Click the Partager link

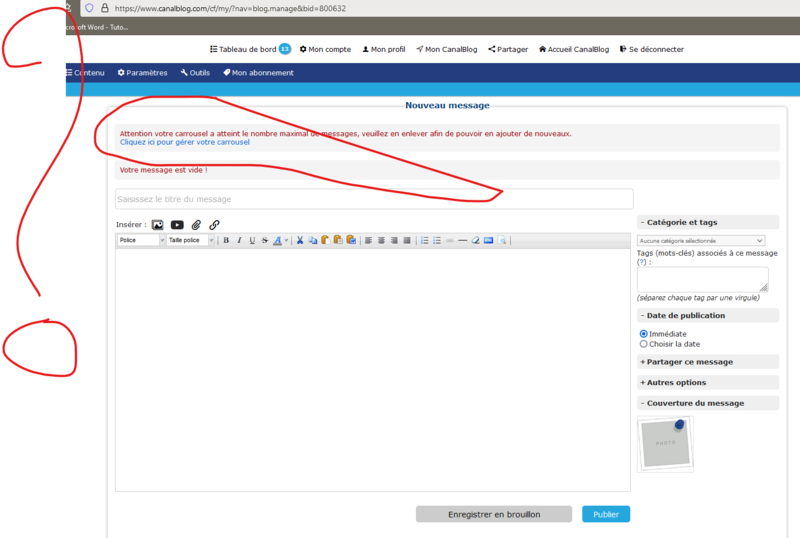[x=508, y=50]
